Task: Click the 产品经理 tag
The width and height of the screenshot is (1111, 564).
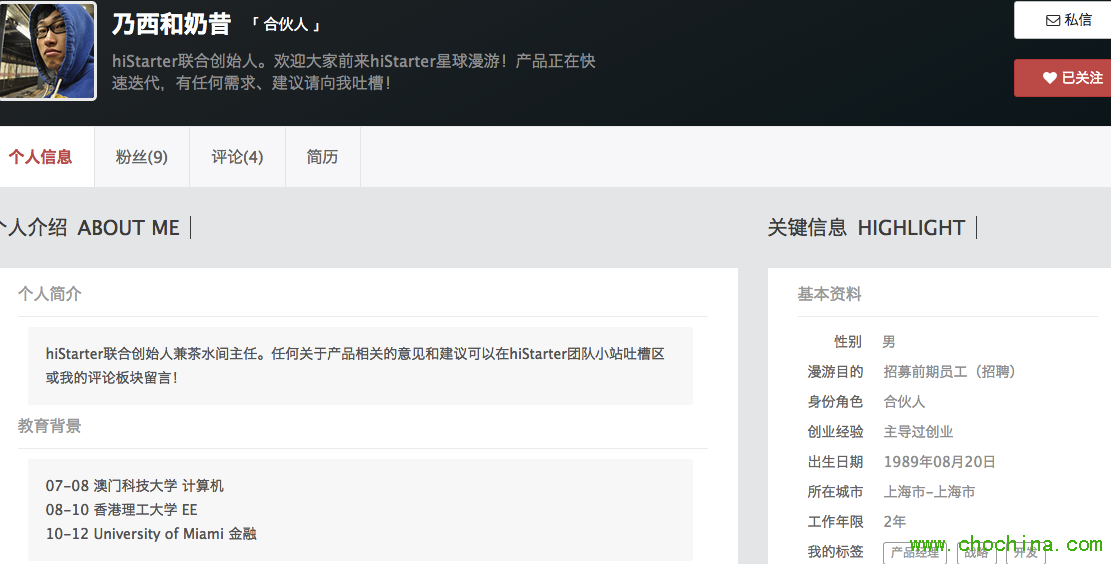Action: 915,553
